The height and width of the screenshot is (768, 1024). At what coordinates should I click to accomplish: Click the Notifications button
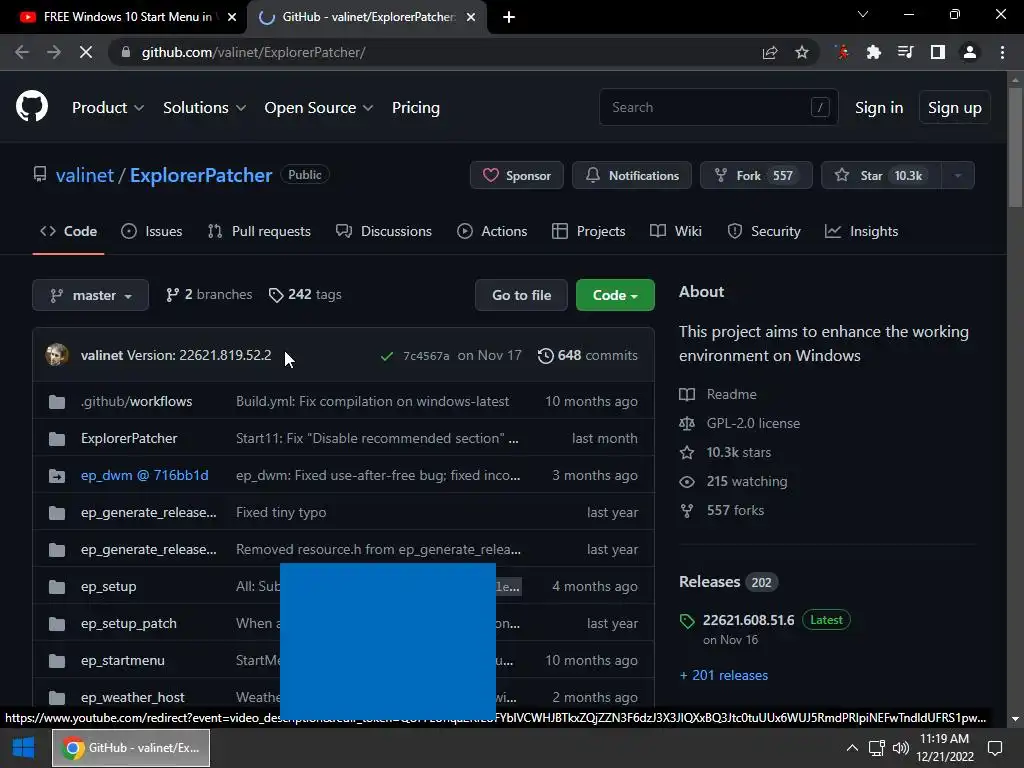pyautogui.click(x=632, y=176)
